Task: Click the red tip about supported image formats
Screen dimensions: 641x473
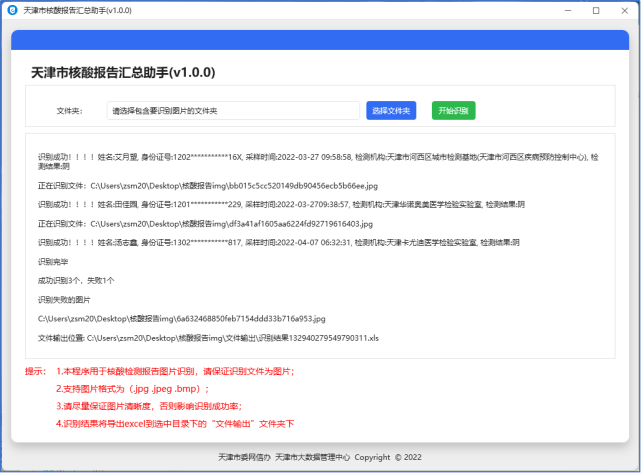Action: tap(132, 388)
